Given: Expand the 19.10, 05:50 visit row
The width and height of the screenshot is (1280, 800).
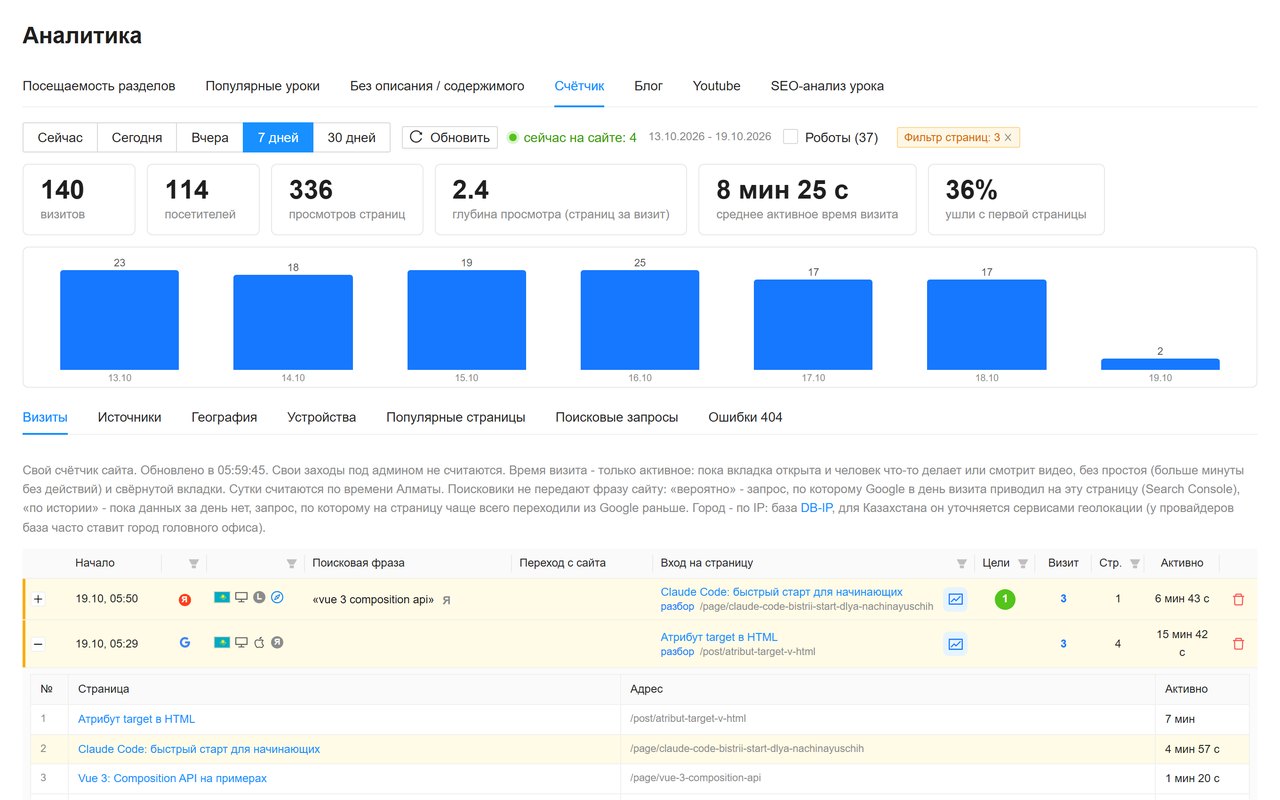Looking at the screenshot, I should [38, 599].
